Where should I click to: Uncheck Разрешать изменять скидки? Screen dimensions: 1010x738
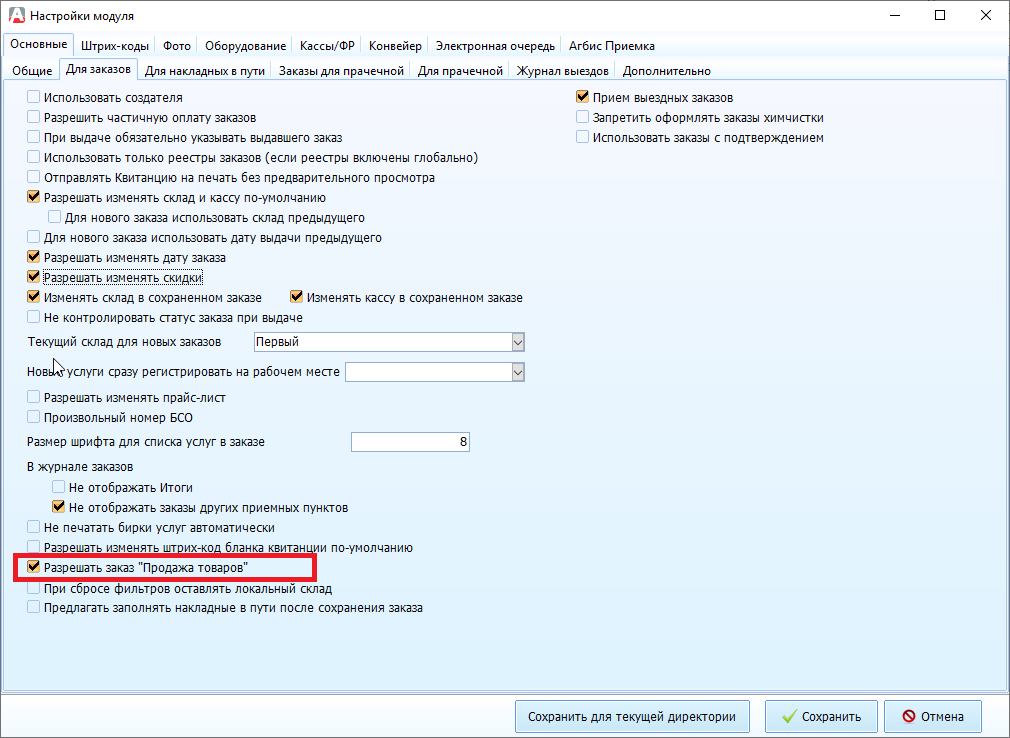33,277
